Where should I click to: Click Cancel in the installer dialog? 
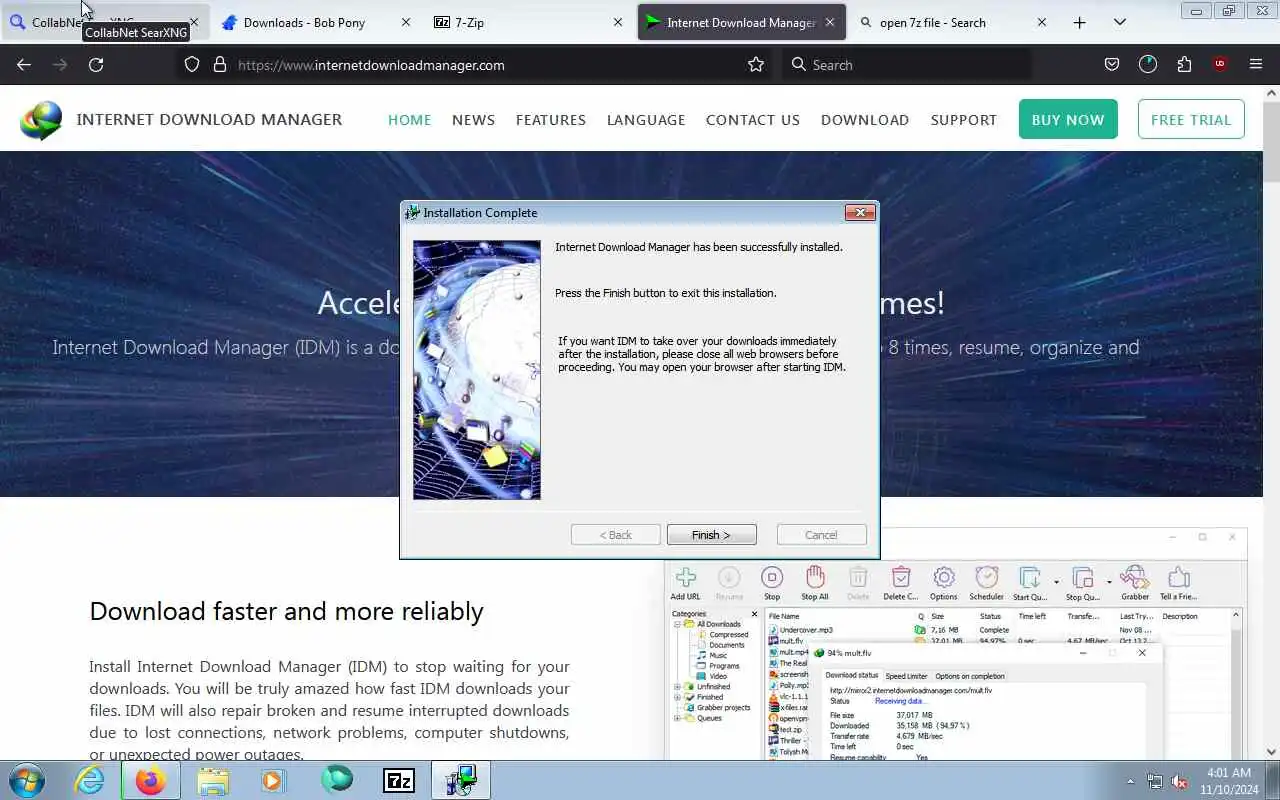tap(821, 535)
